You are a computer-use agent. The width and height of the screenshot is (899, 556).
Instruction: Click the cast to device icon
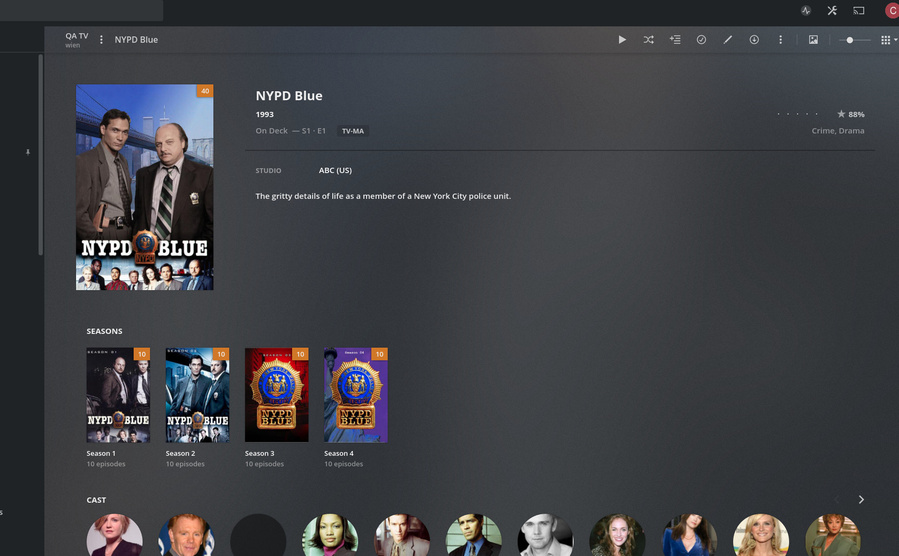coord(858,10)
